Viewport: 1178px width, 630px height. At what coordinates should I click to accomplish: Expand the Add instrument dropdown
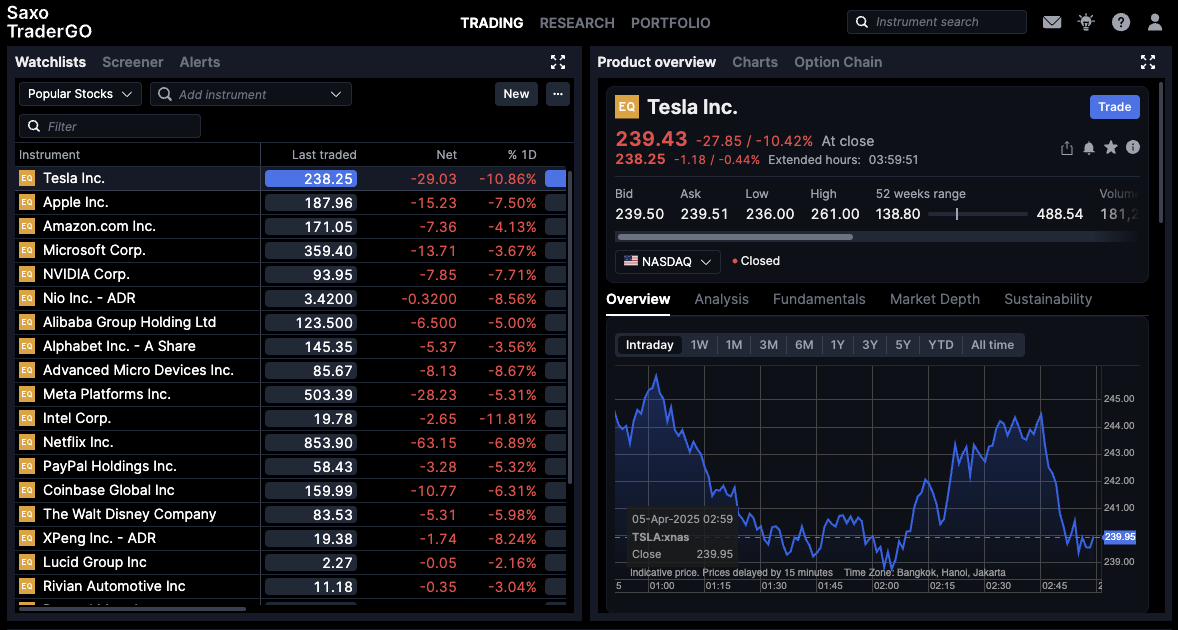click(335, 94)
